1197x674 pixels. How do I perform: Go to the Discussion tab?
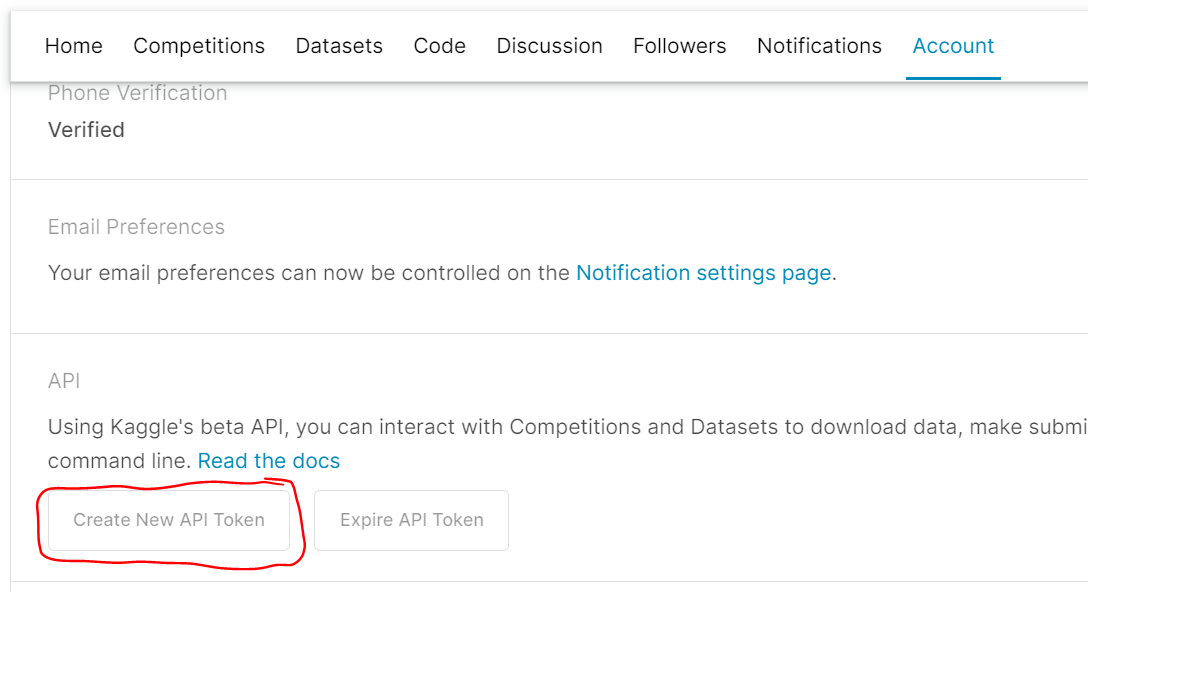pos(549,46)
